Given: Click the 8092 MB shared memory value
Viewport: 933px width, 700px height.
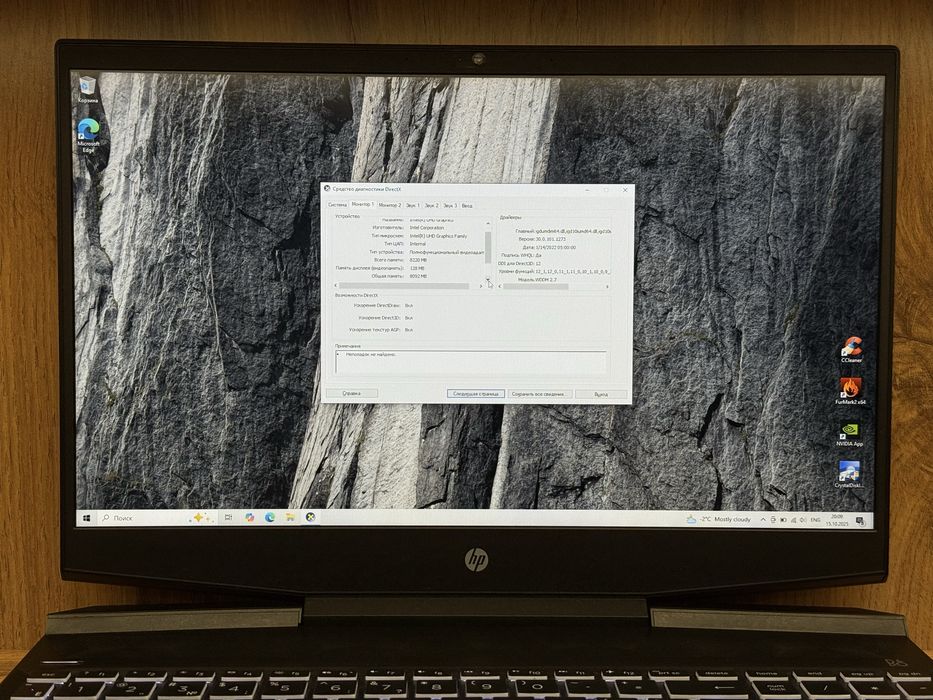Looking at the screenshot, I should click(418, 276).
